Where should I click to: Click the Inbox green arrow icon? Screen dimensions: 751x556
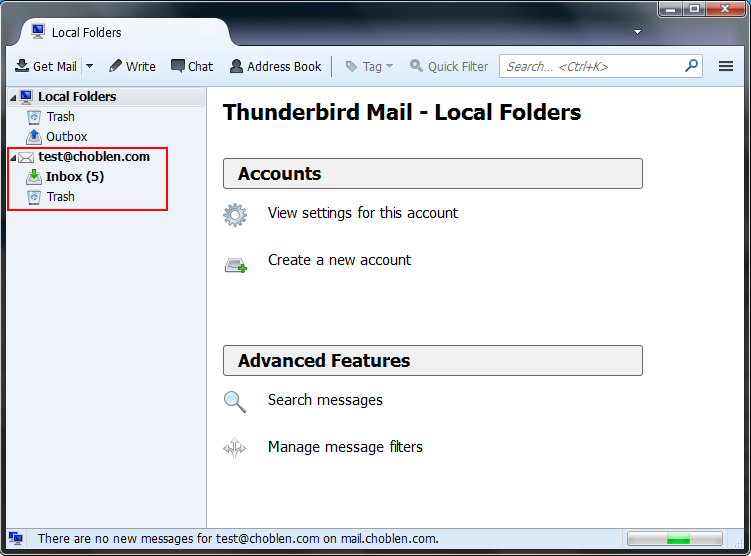pos(34,177)
